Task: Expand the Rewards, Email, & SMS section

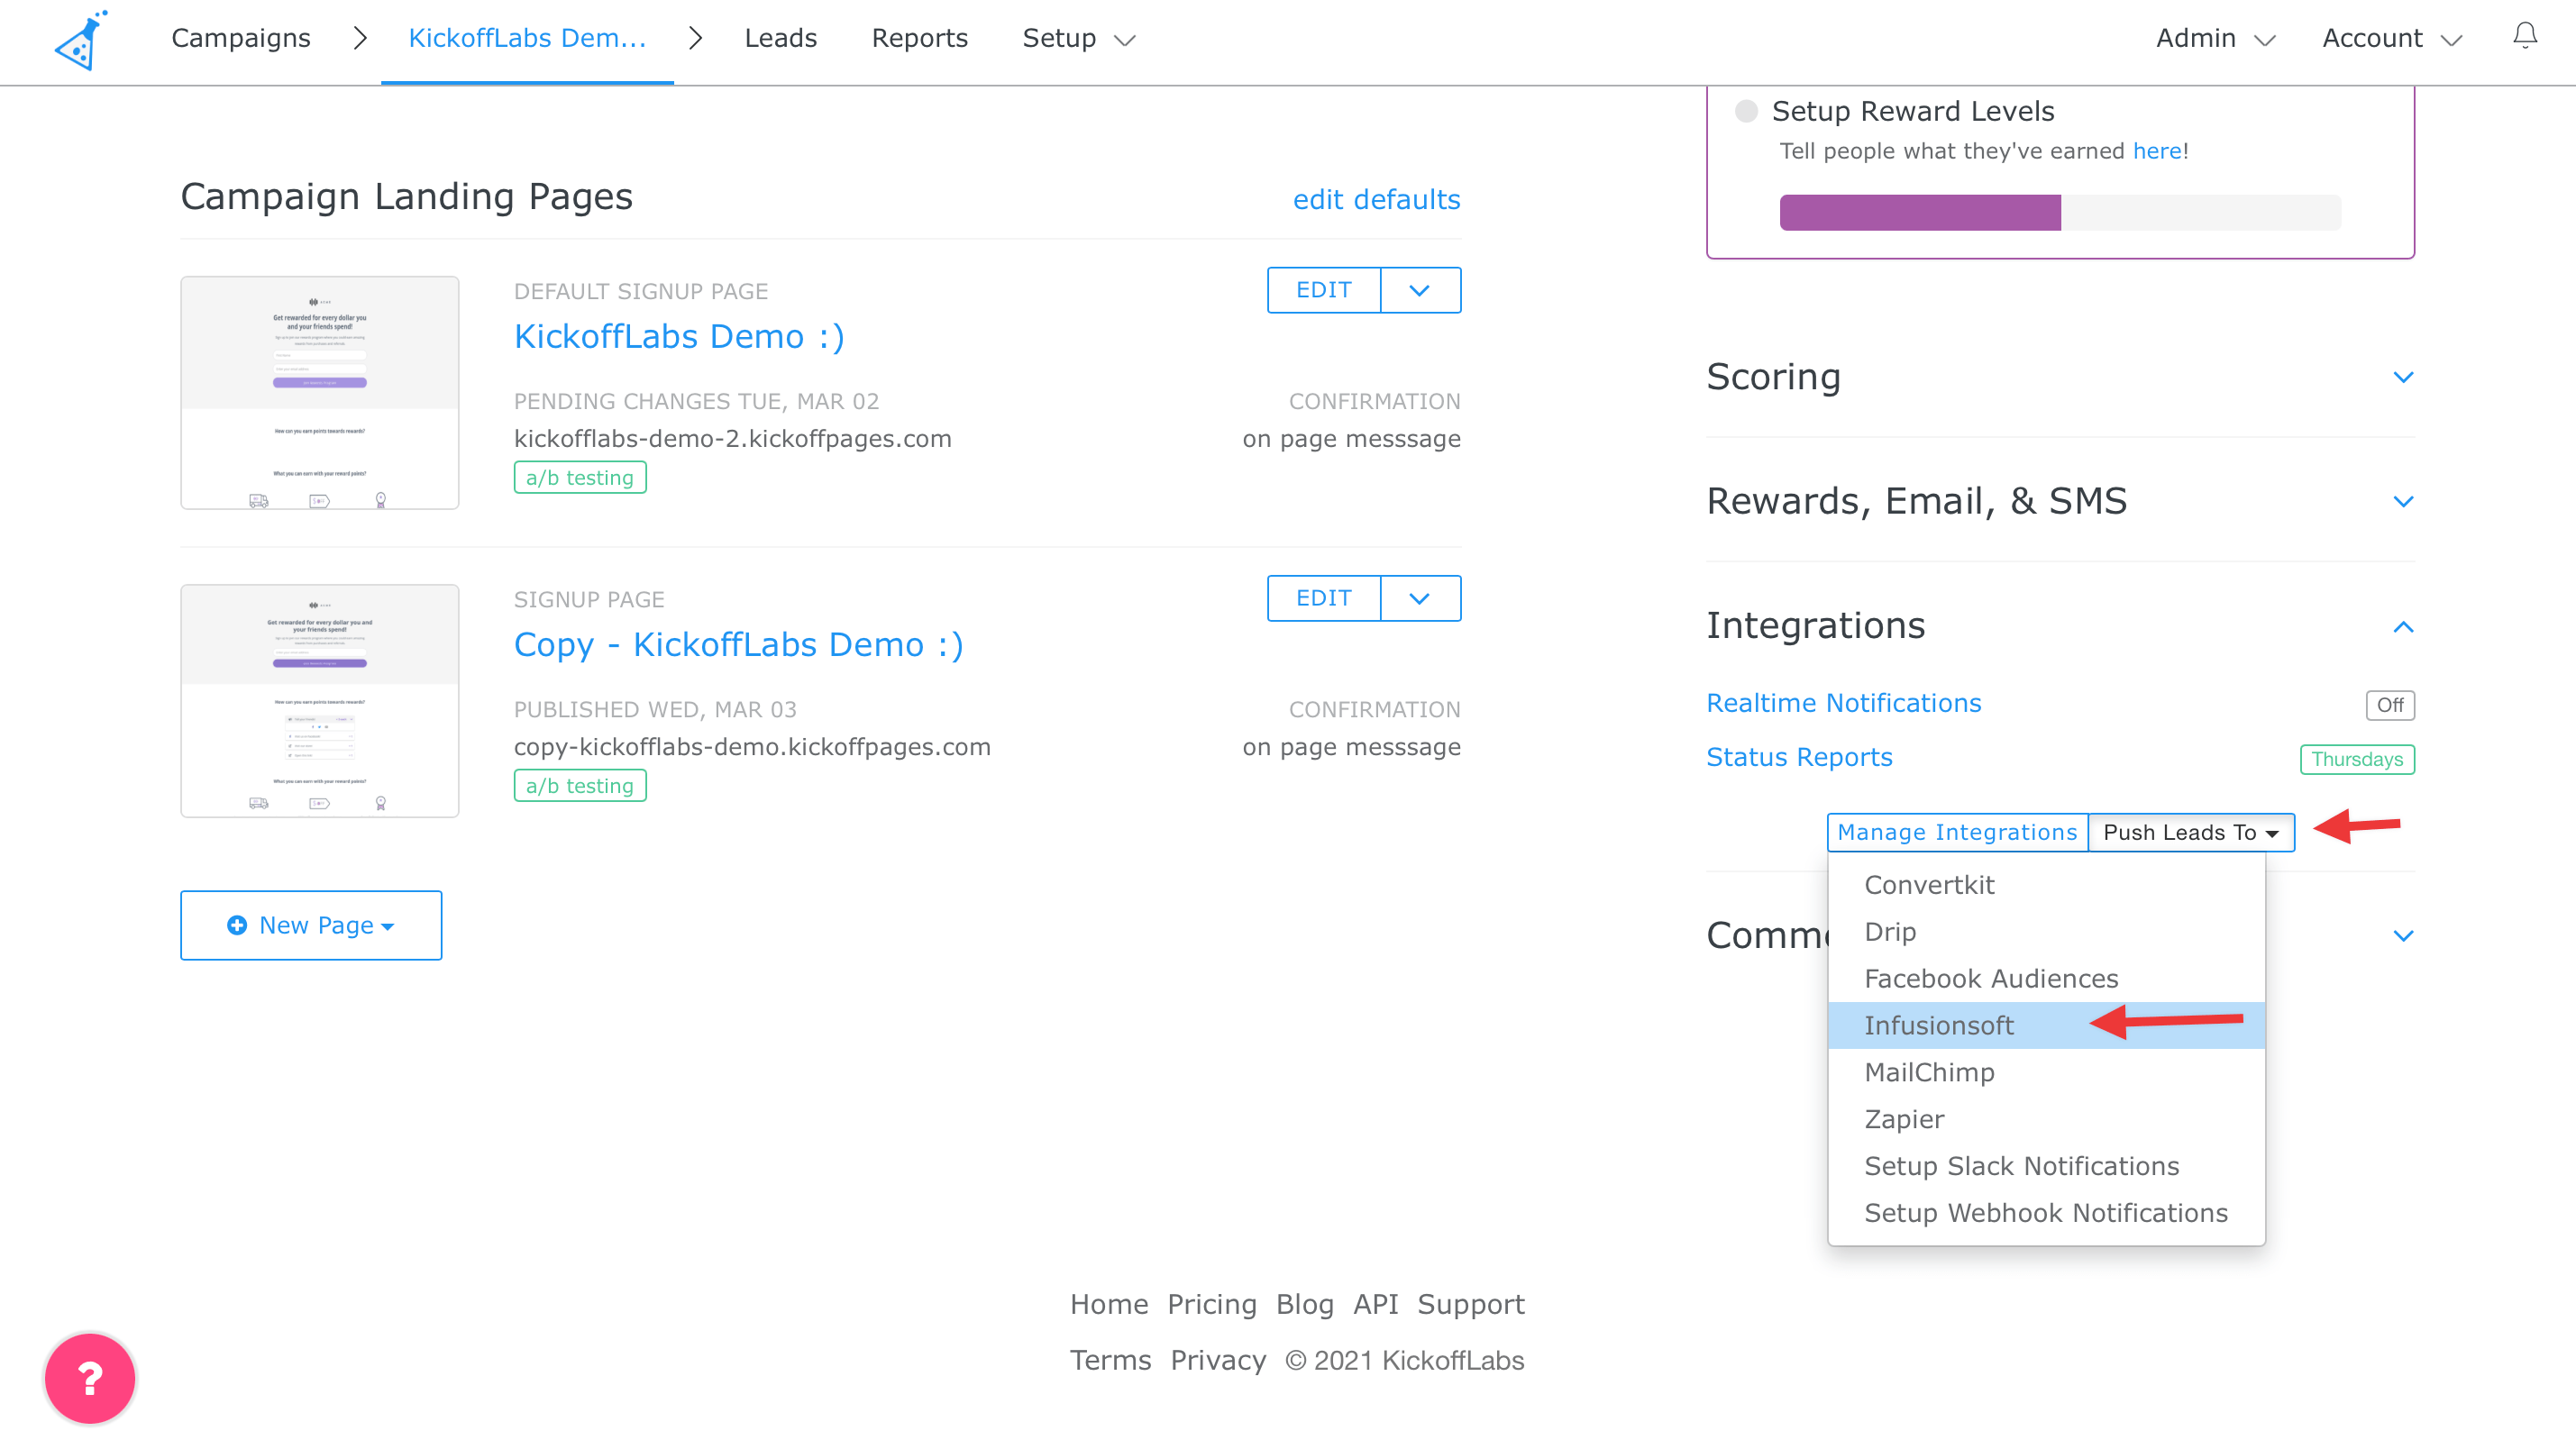Action: 2403,501
